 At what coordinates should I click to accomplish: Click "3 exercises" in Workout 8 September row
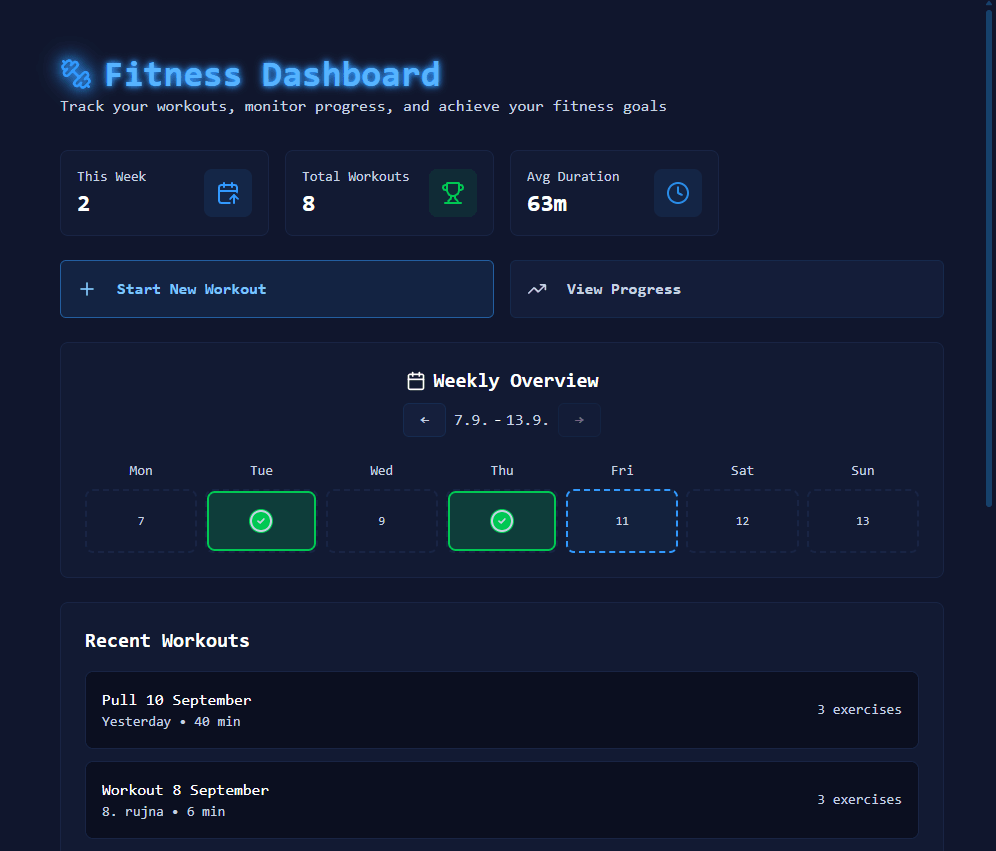[859, 800]
